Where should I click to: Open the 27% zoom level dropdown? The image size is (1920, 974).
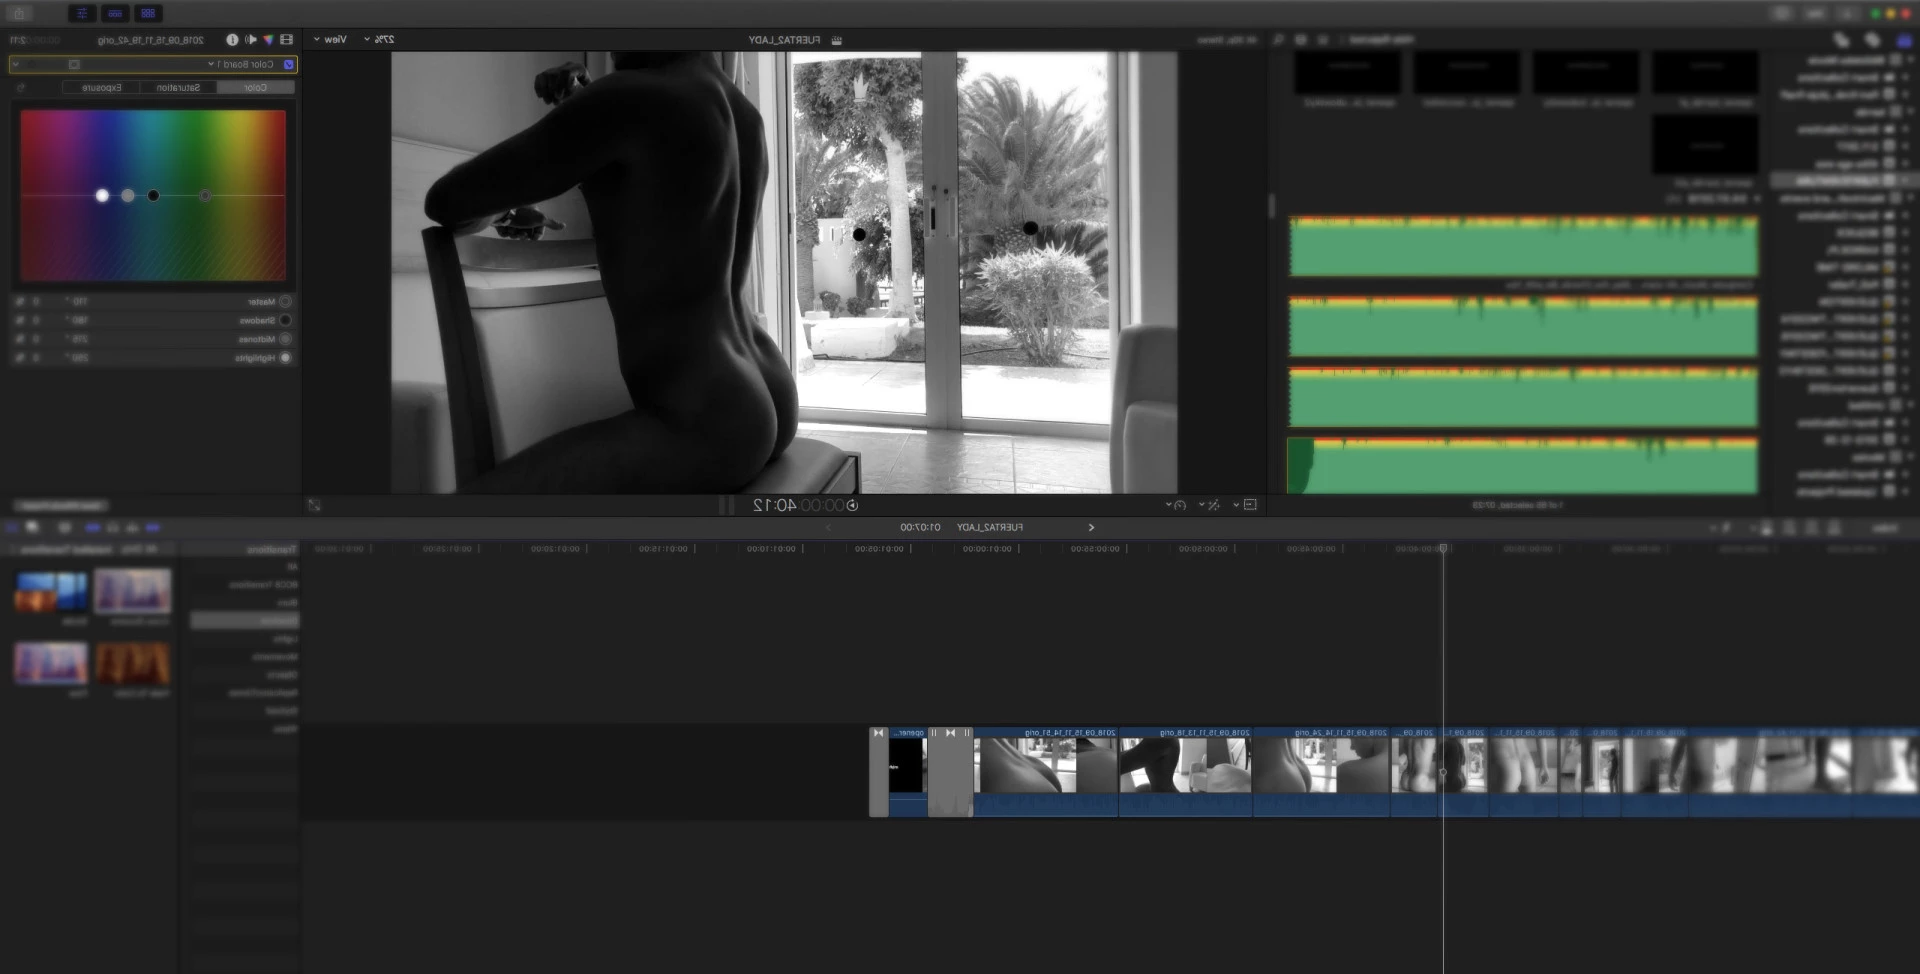[x=379, y=40]
